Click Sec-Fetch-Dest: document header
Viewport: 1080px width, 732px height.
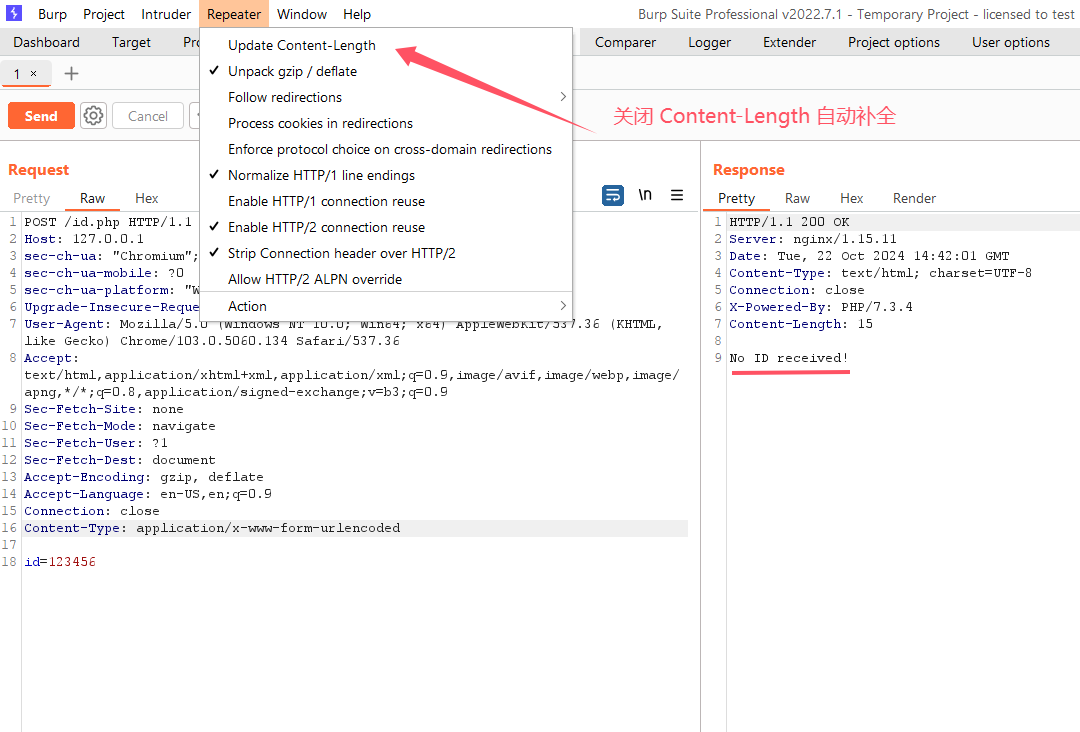(120, 460)
